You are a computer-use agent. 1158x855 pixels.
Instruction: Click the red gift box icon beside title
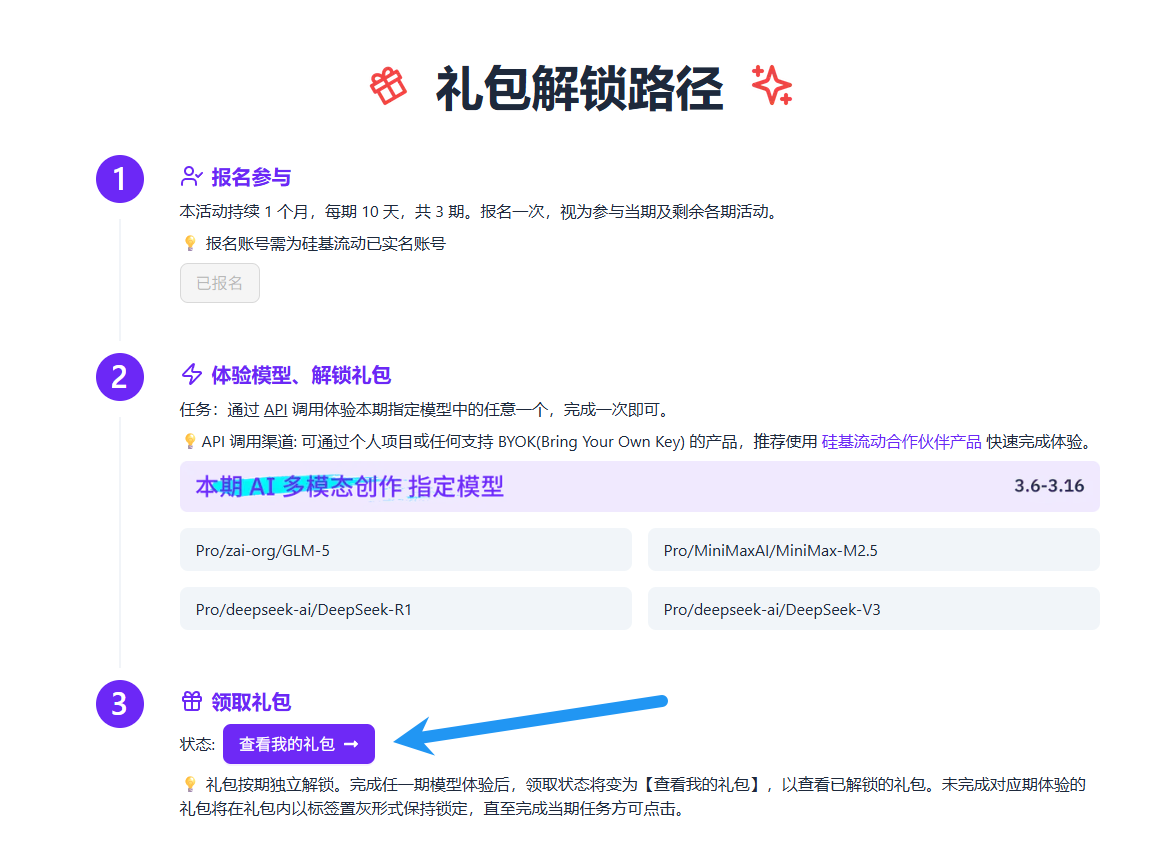tap(388, 87)
